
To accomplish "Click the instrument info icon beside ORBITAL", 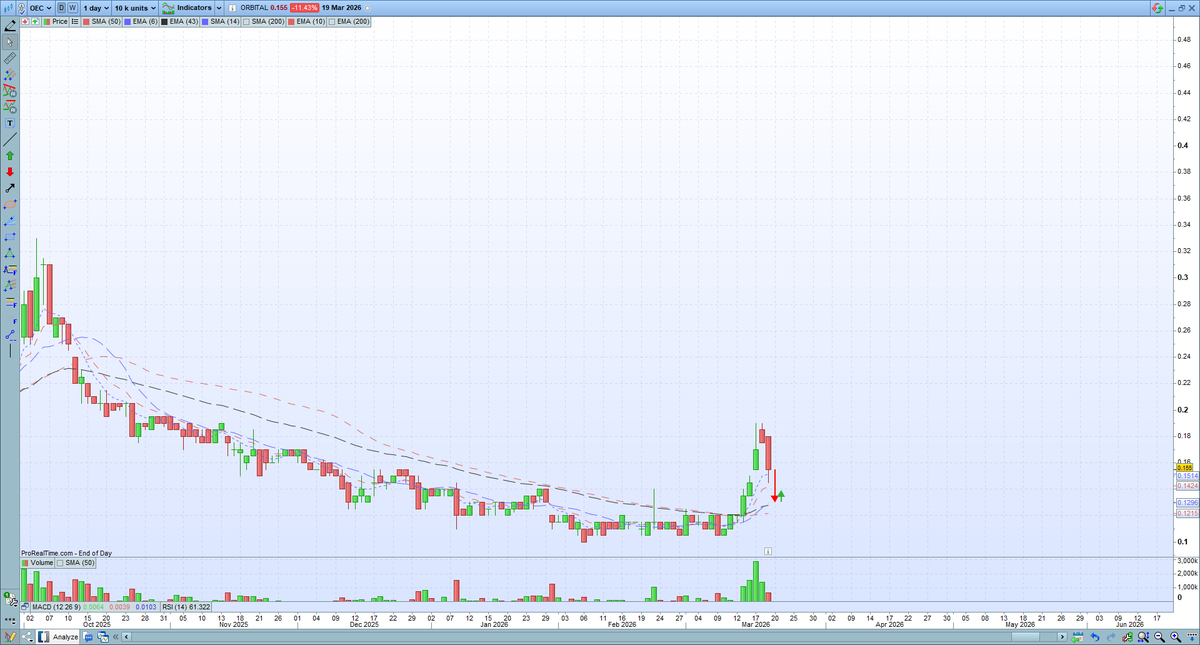I will point(232,8).
